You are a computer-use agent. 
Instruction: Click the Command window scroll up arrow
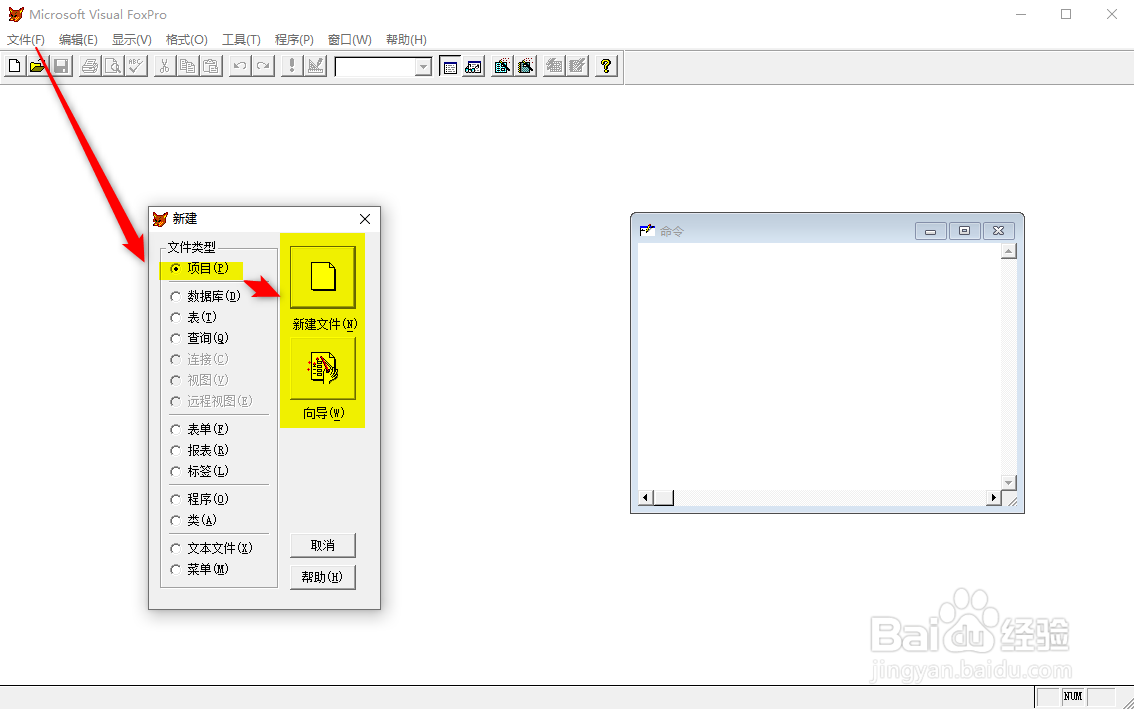[x=1009, y=251]
